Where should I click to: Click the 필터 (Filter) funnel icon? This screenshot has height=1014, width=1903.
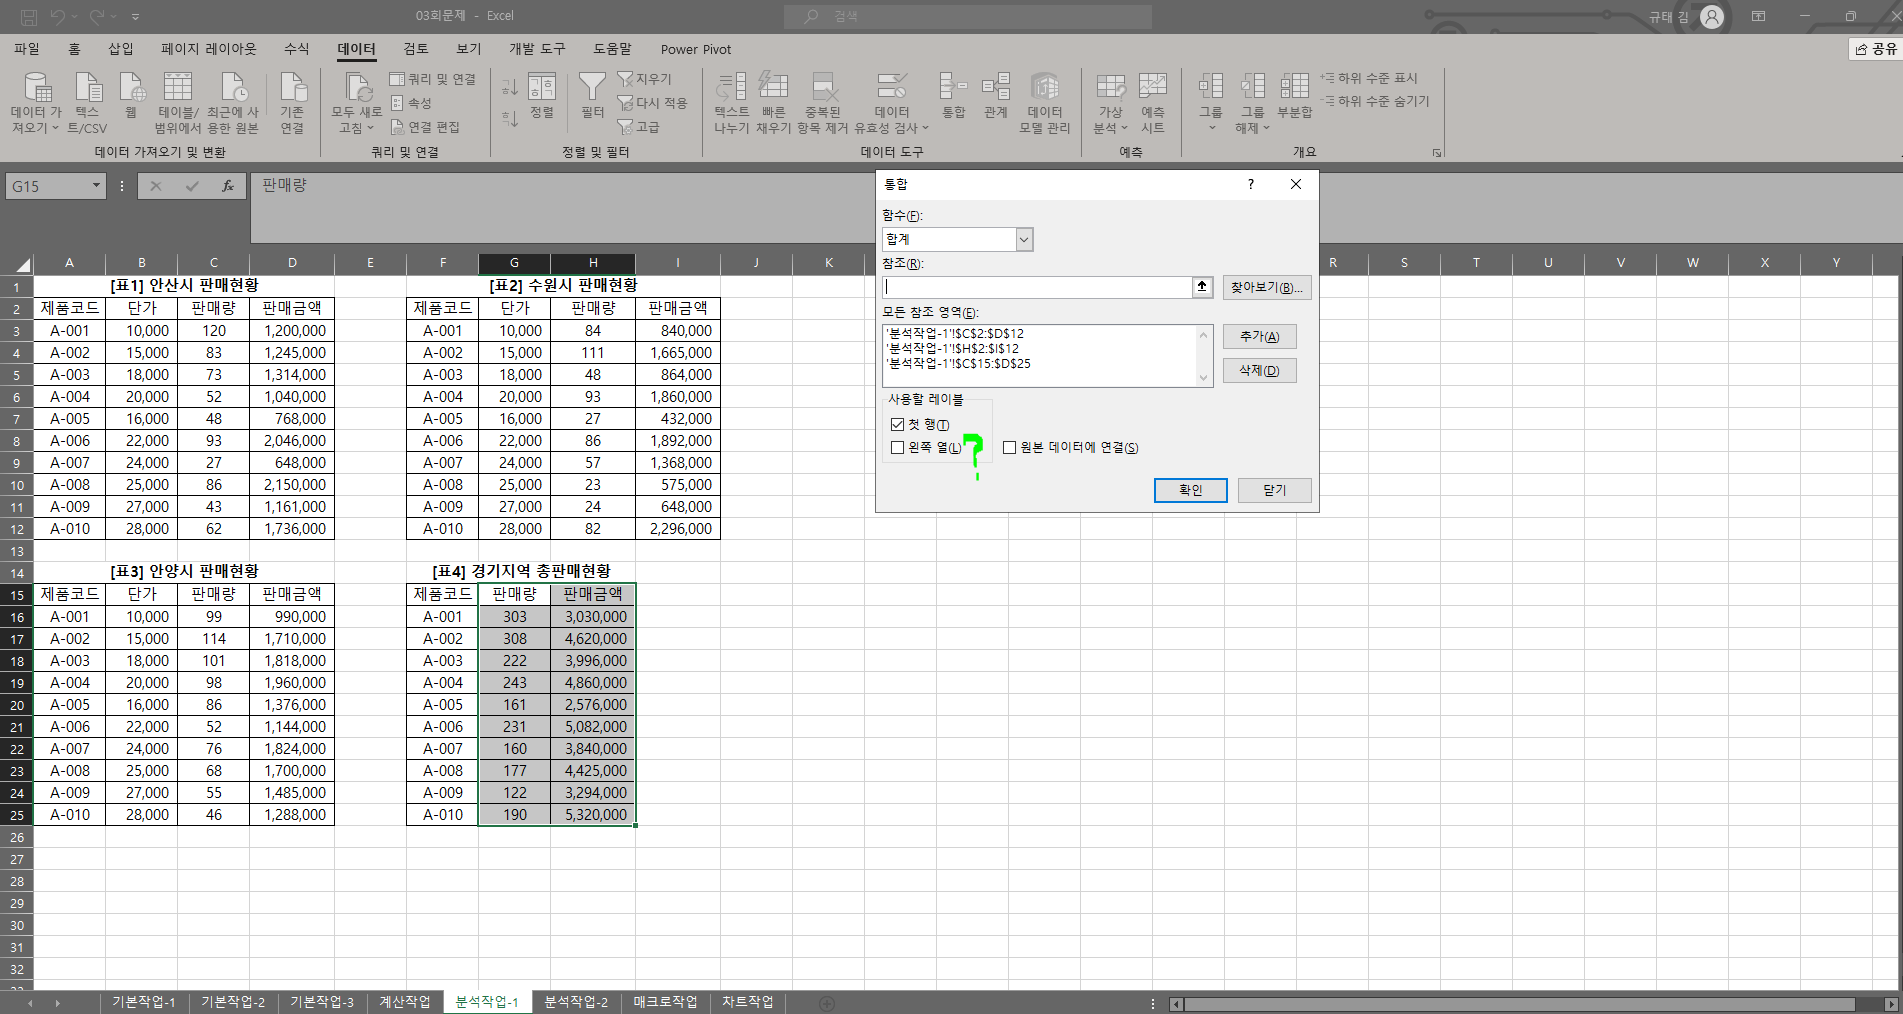point(592,90)
